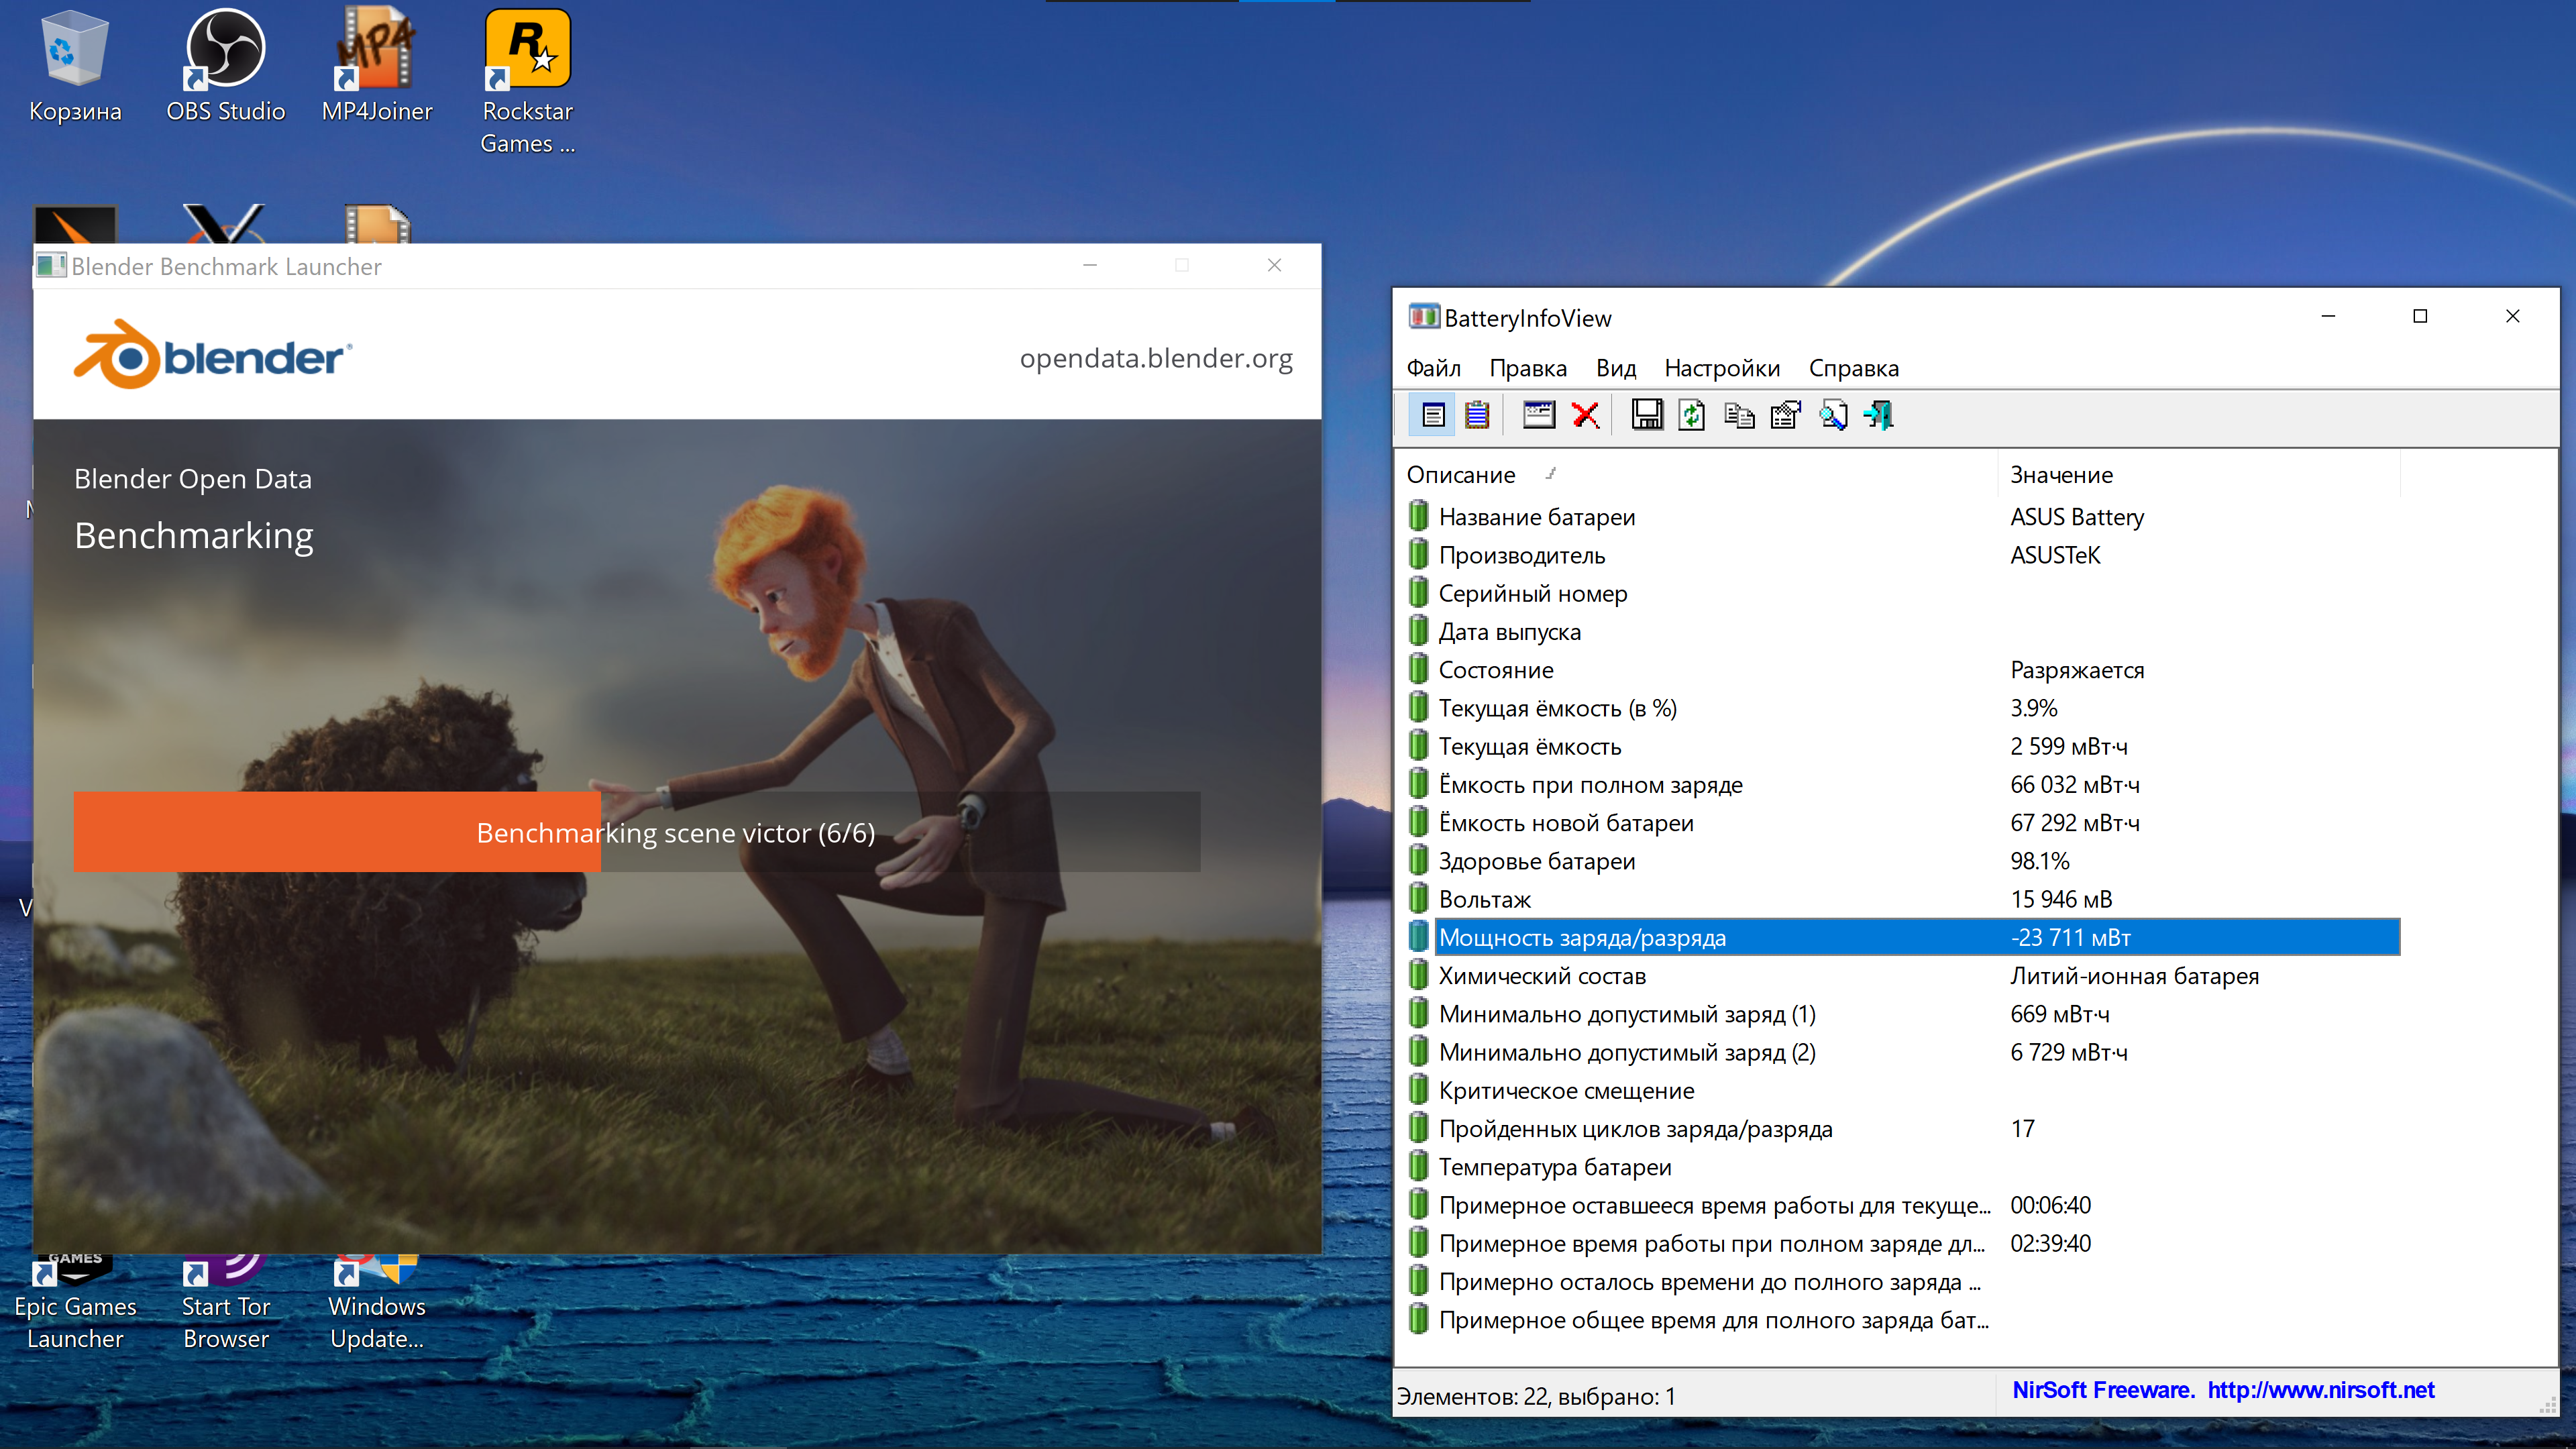
Task: Click the battery icon beside Здоровье батареи
Action: point(1418,860)
